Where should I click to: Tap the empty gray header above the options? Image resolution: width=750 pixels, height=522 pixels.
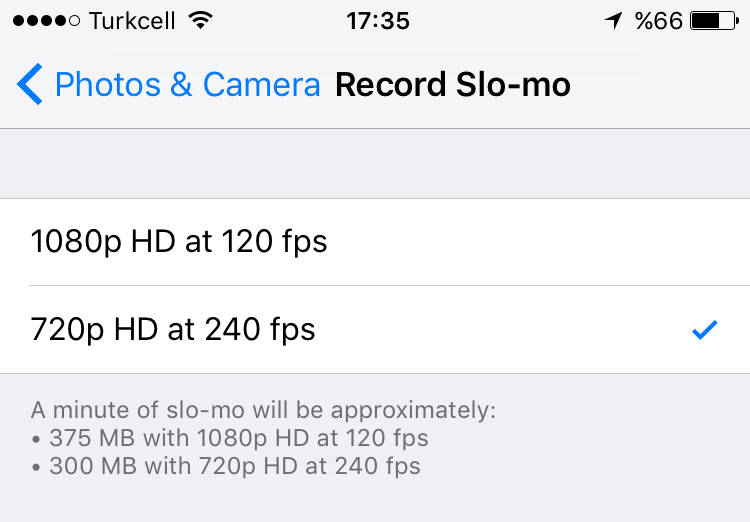tap(375, 164)
